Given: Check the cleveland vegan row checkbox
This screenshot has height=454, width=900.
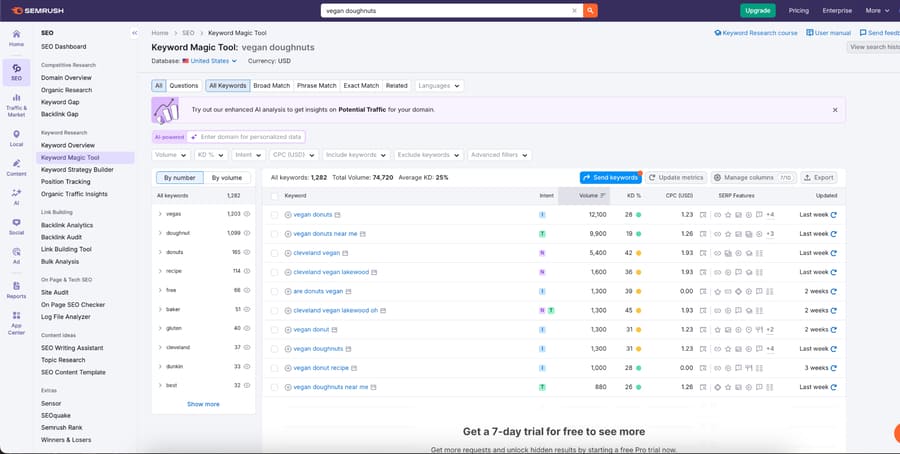Looking at the screenshot, I should (274, 253).
